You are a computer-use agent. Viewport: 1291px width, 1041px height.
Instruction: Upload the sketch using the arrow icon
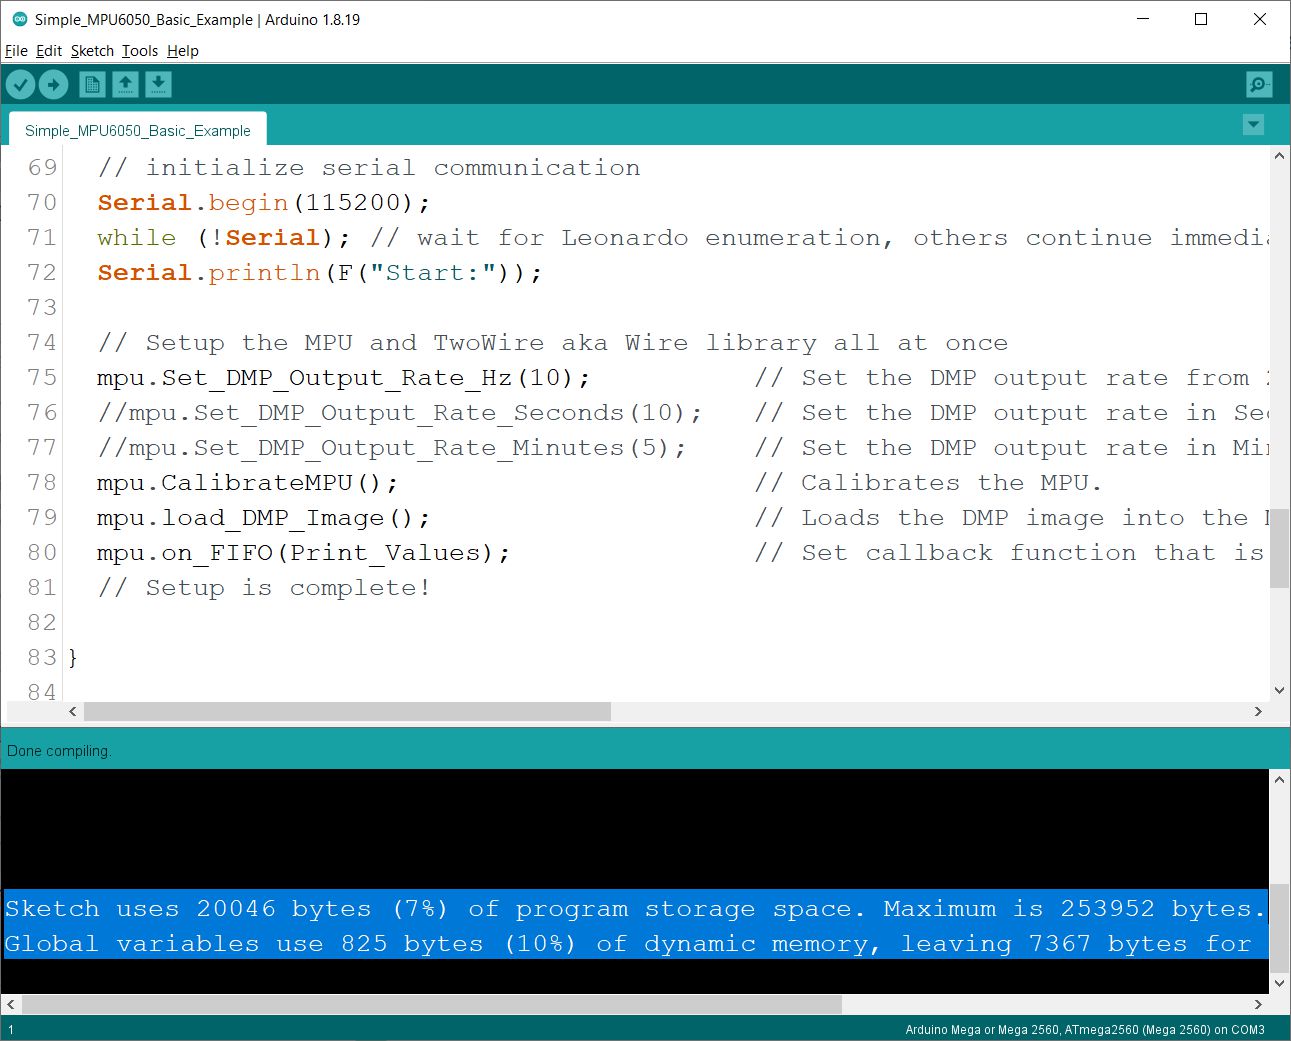(53, 84)
